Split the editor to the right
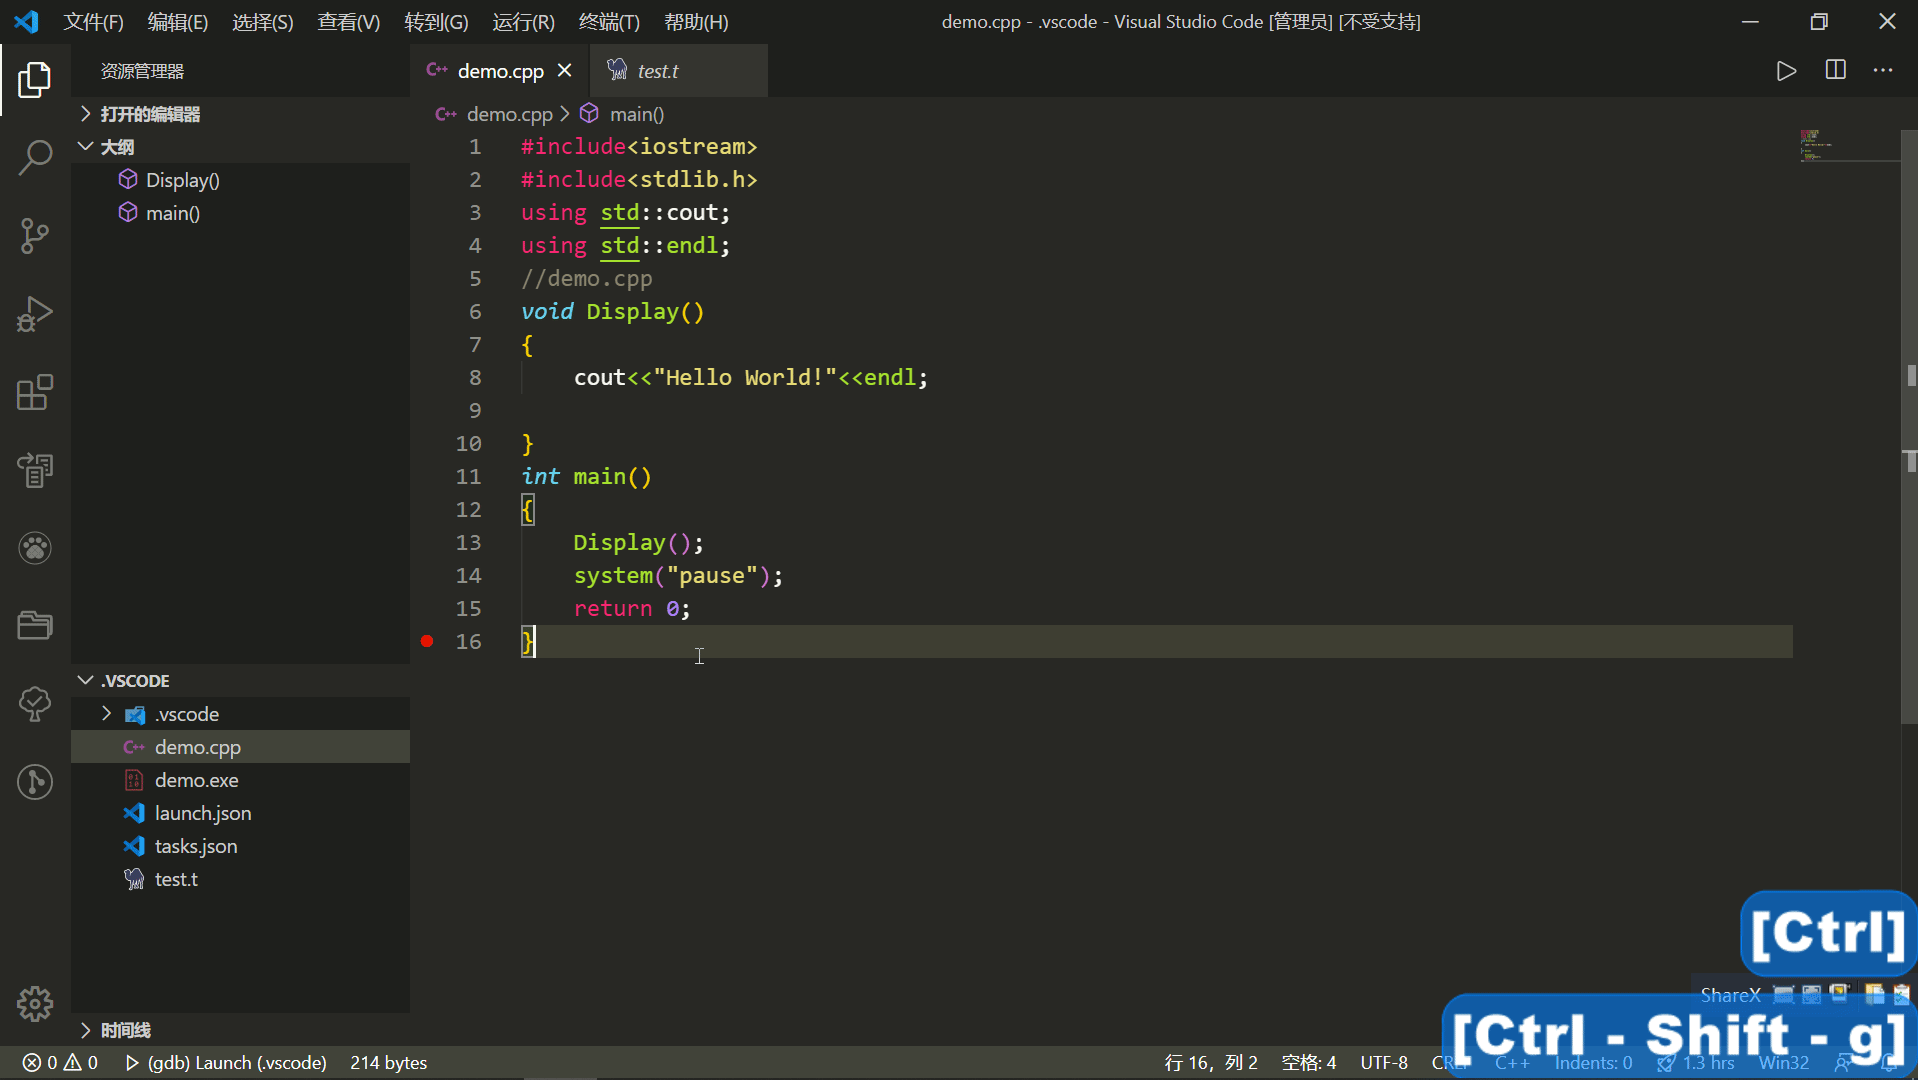Screen dimensions: 1918x1080 pyautogui.click(x=1836, y=70)
